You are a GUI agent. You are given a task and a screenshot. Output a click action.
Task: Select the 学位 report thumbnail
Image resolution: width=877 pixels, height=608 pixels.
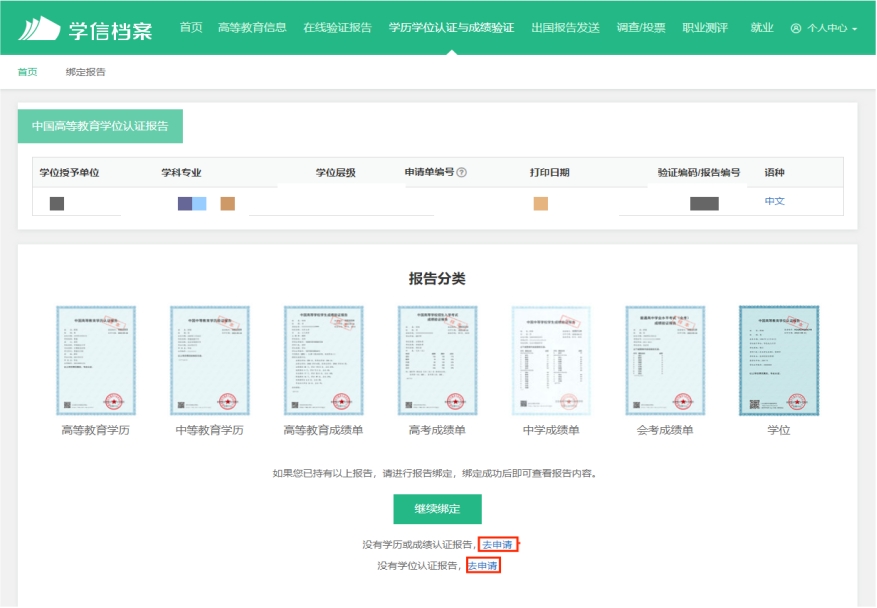[x=778, y=360]
